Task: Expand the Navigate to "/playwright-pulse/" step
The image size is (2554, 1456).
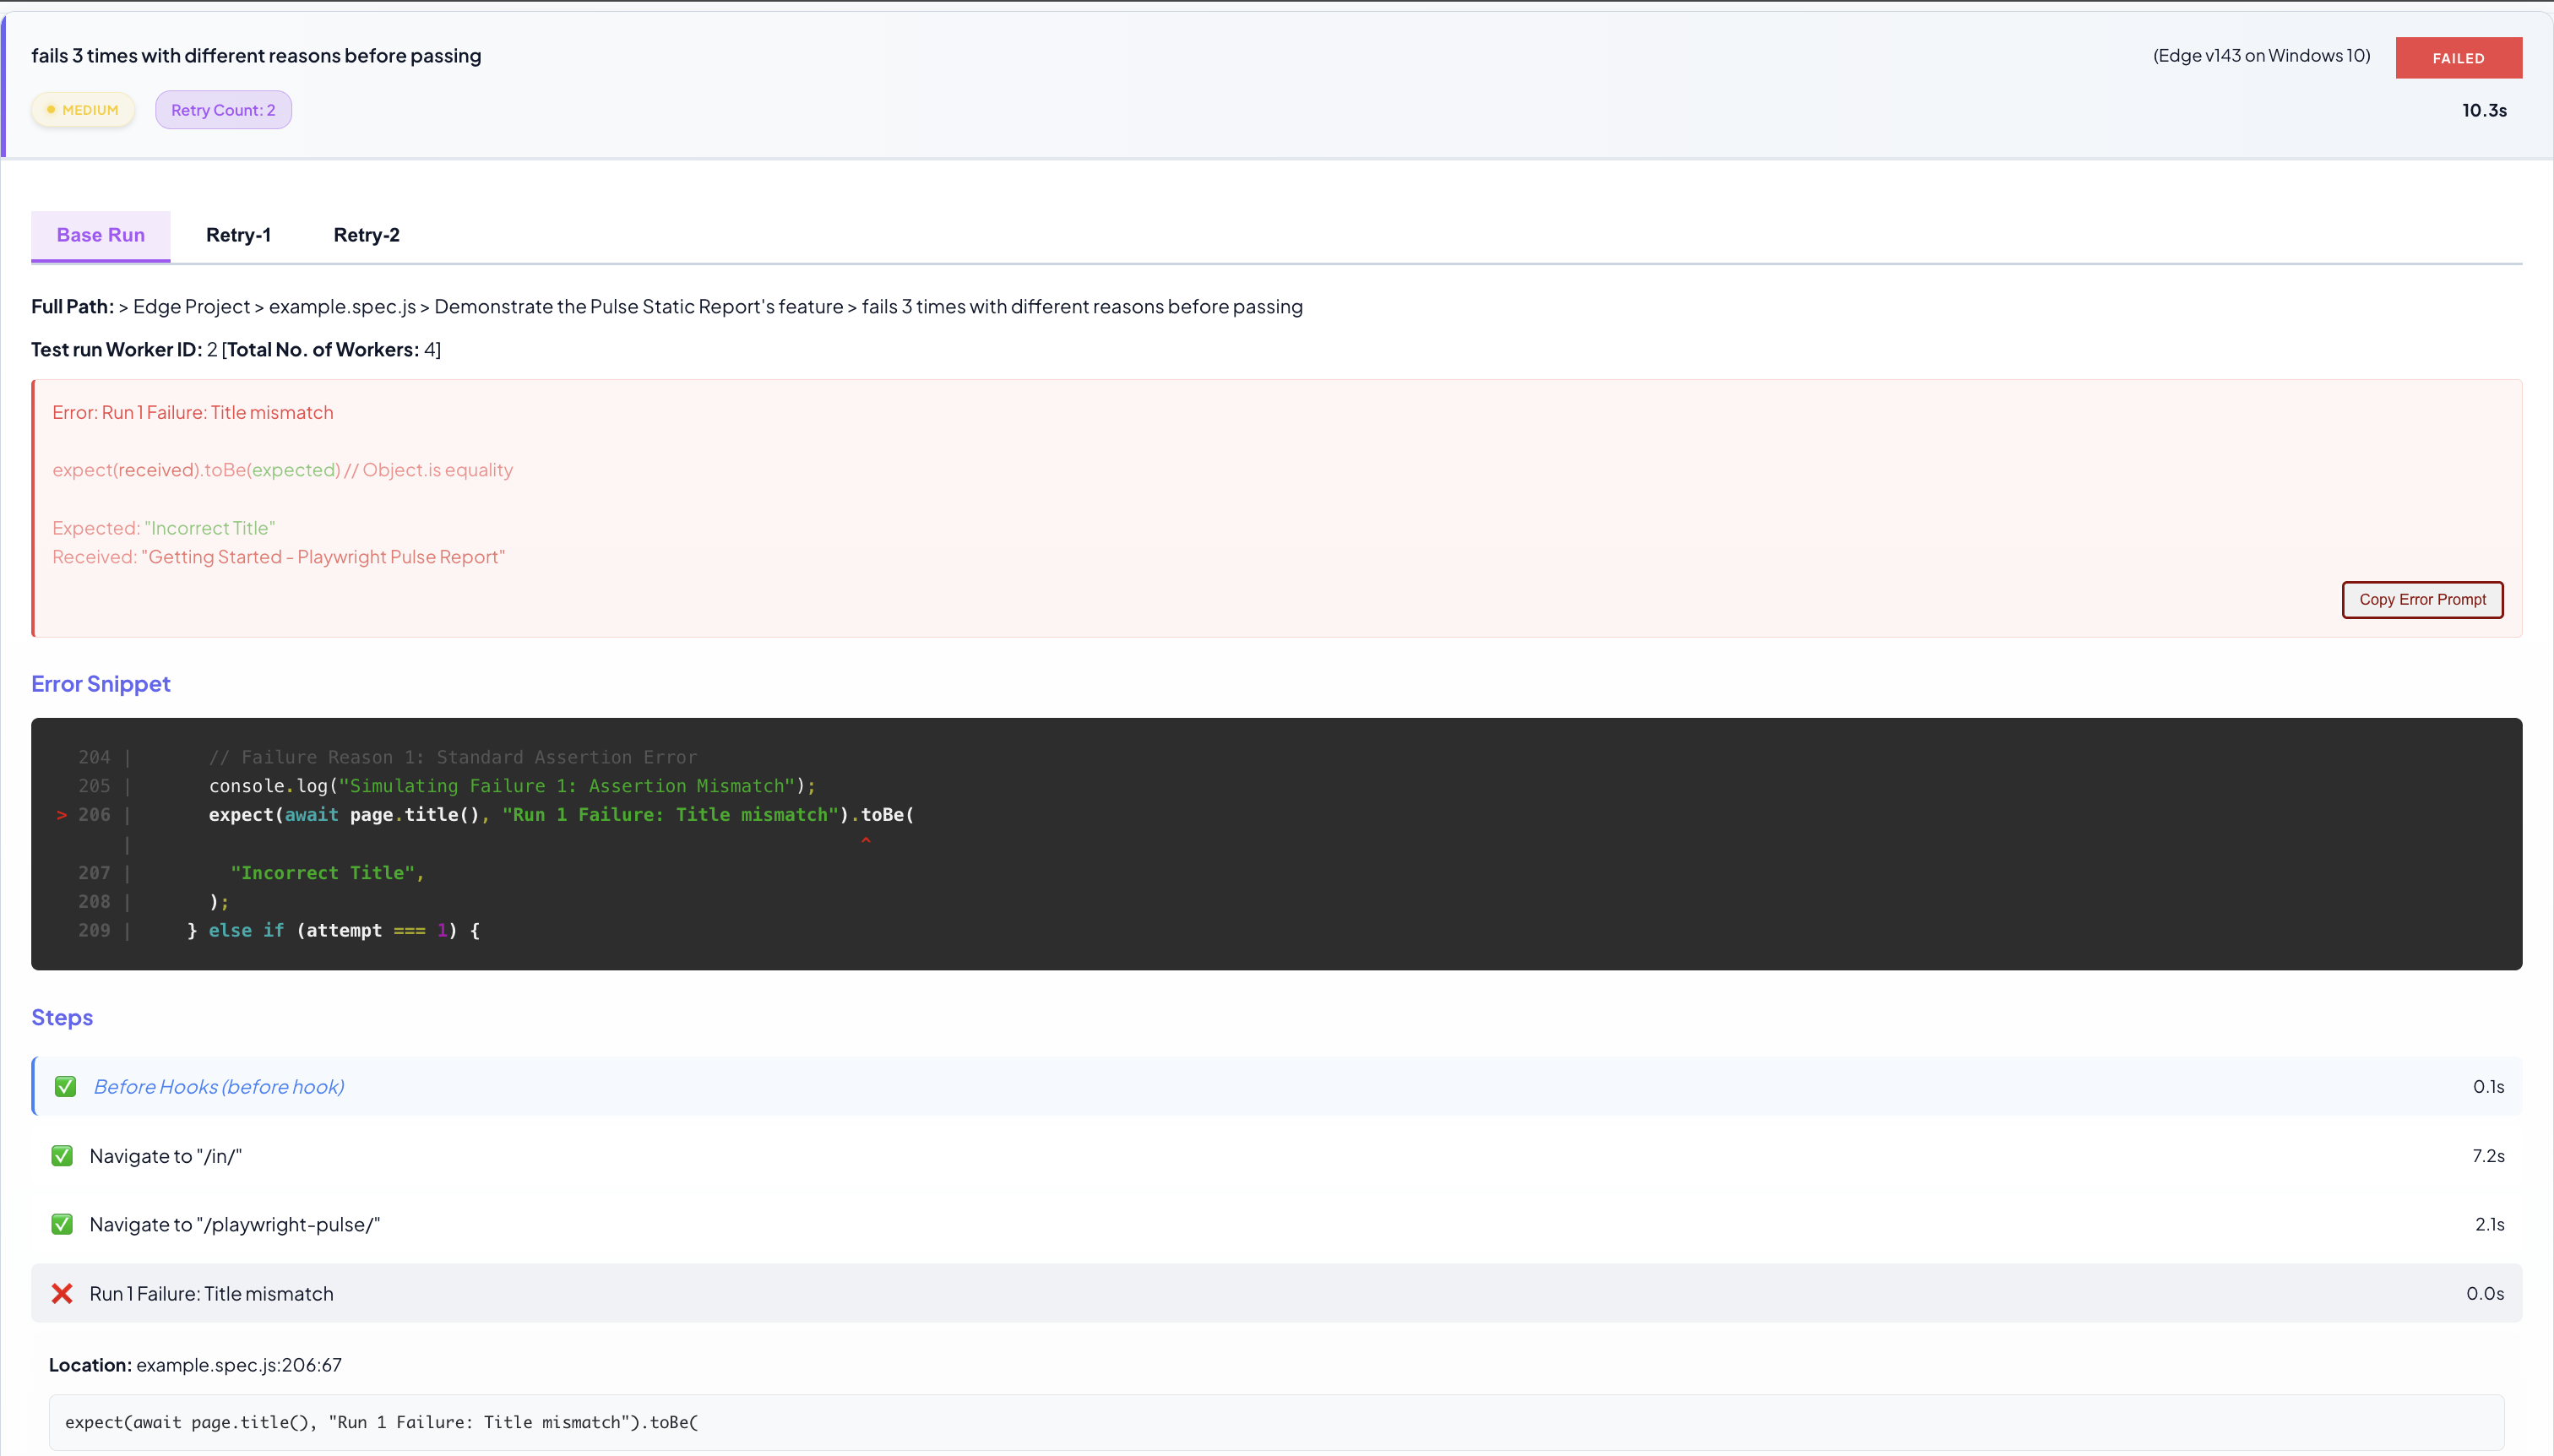Action: (x=234, y=1224)
